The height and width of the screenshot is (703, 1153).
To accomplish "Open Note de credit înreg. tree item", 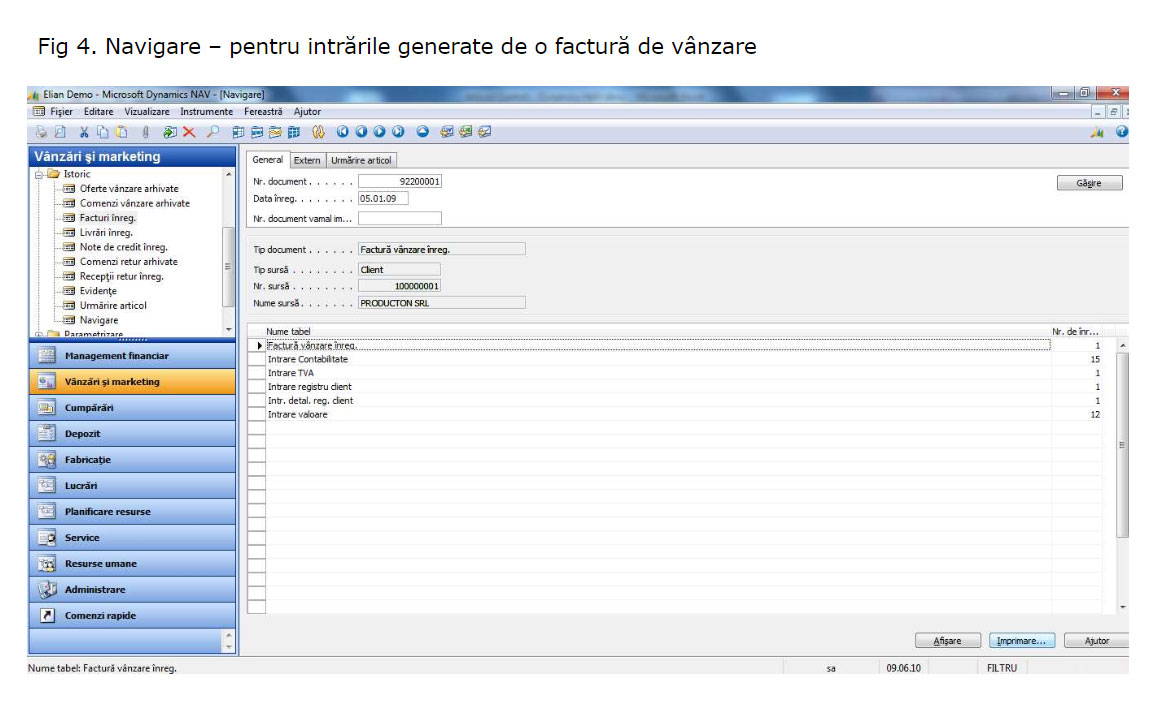I will point(124,247).
